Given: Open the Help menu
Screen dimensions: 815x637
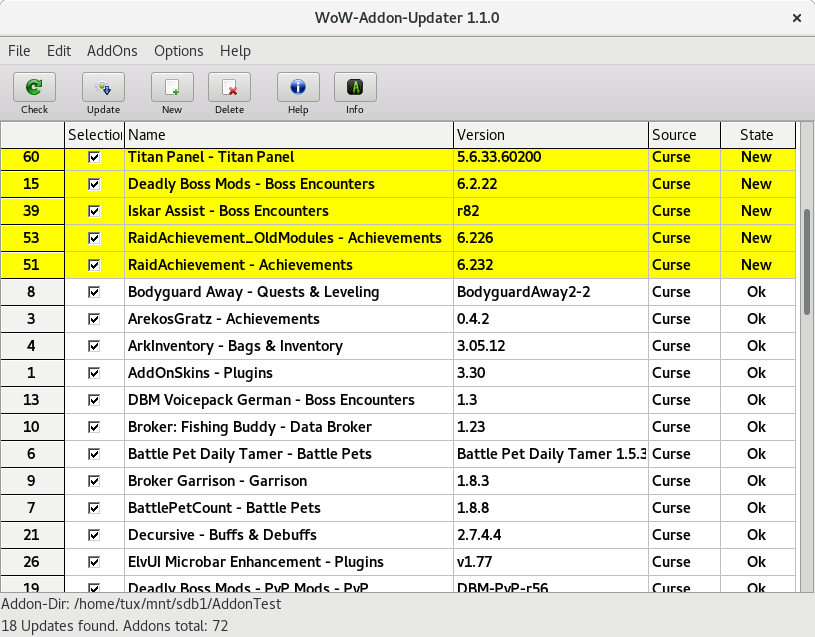Looking at the screenshot, I should click(x=235, y=51).
